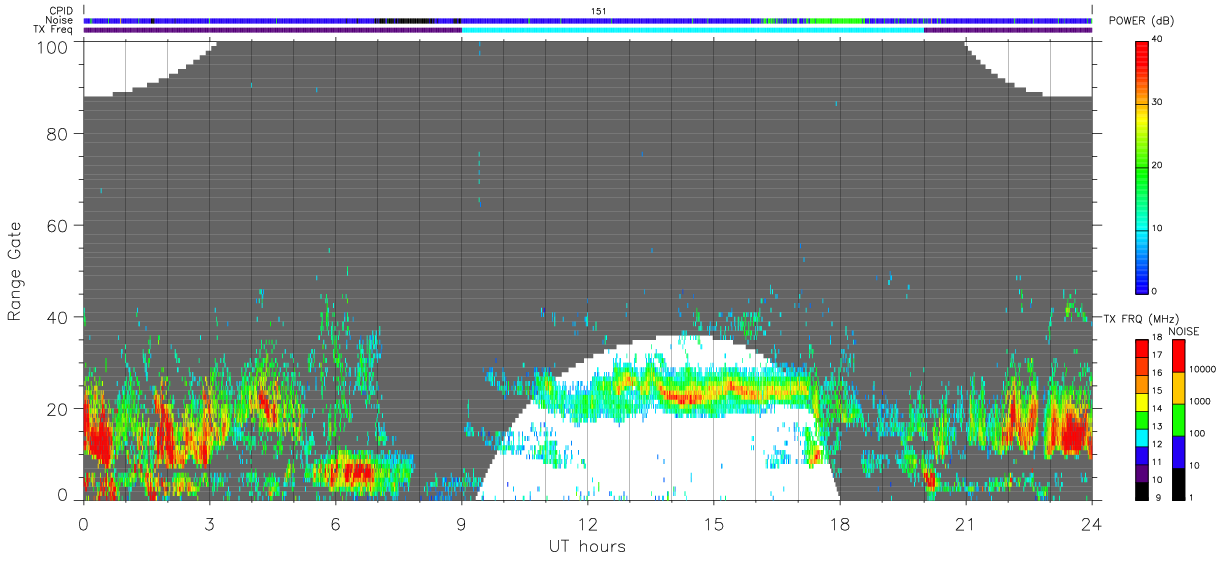Click the '10' label on POWER color bar
The width and height of the screenshot is (1228, 567).
tap(1157, 228)
